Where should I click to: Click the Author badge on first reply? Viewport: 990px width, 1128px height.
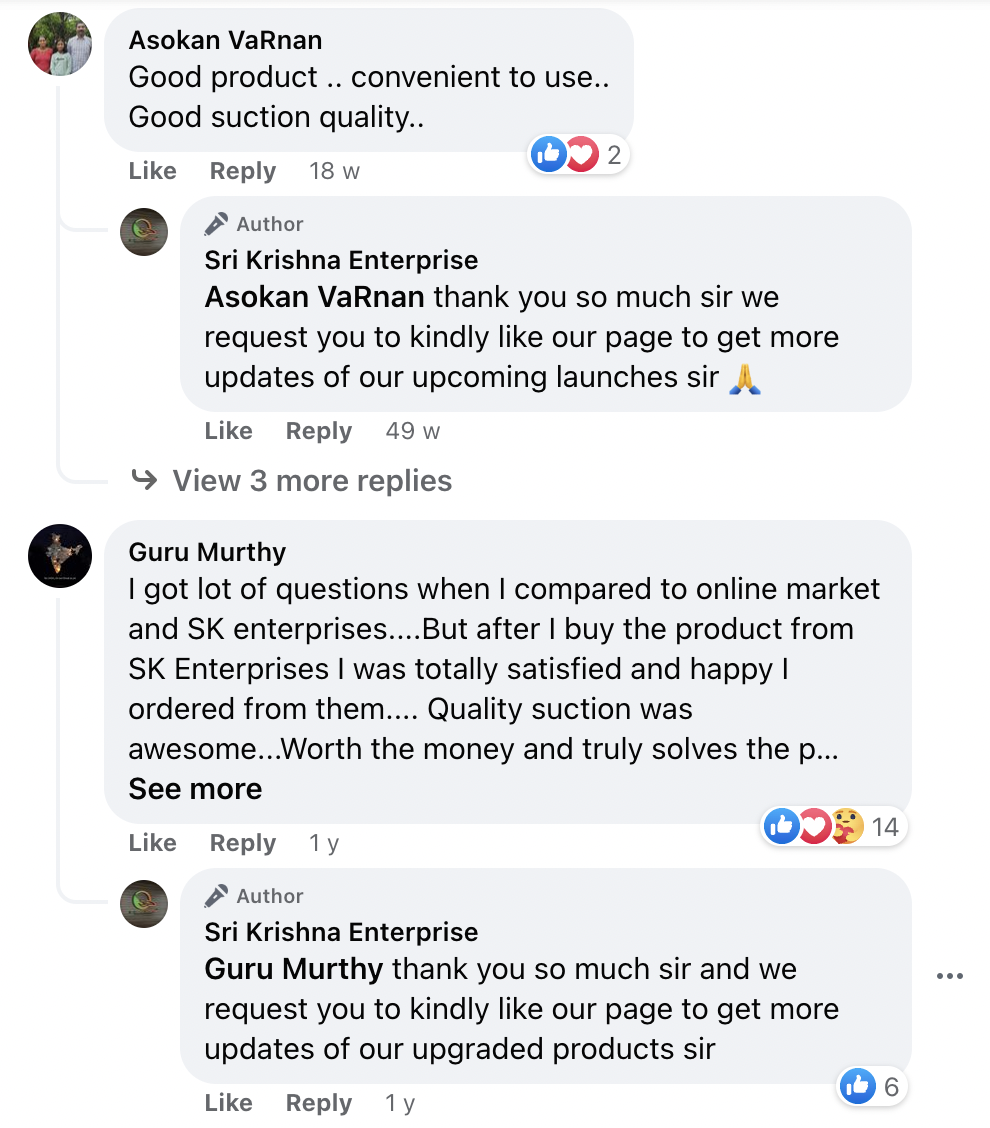[254, 224]
